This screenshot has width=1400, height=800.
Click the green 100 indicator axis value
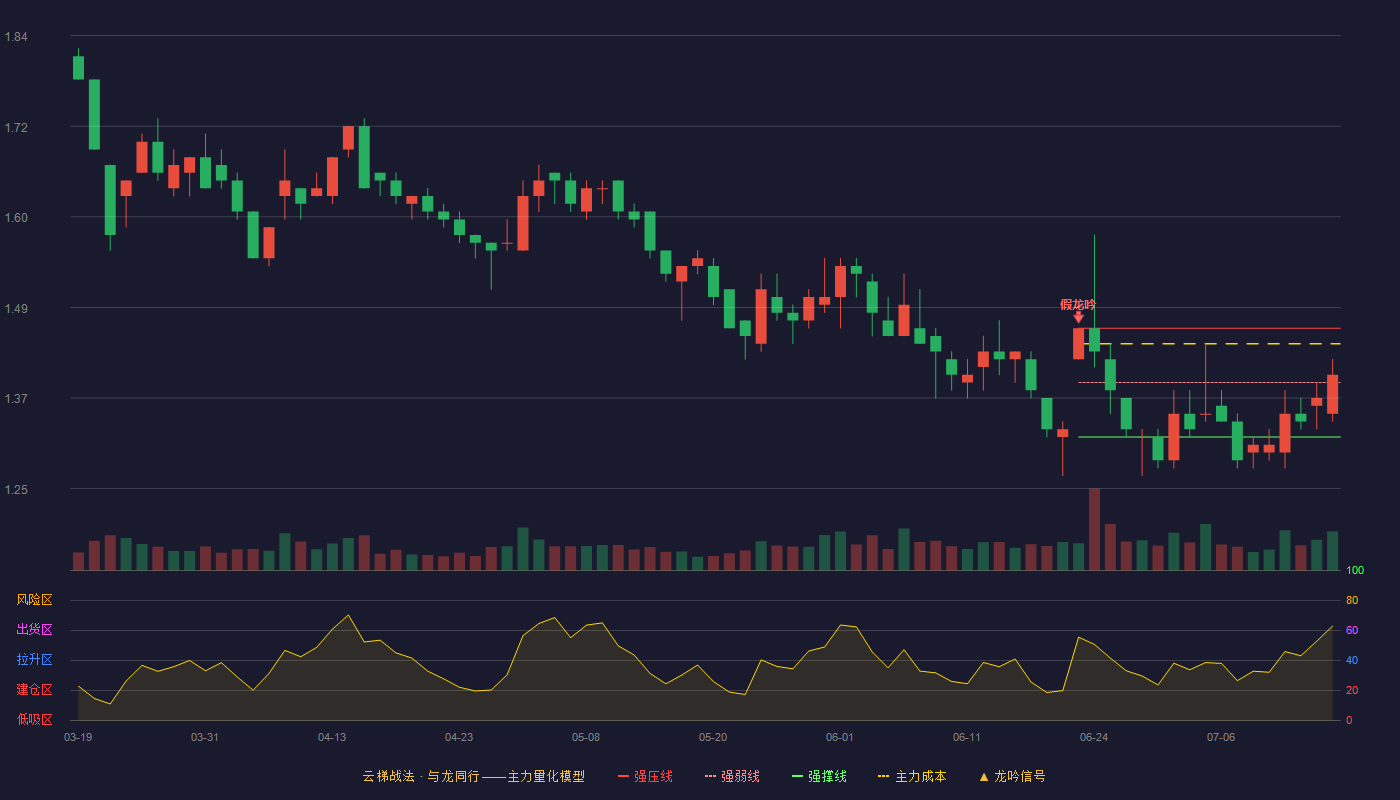(x=1355, y=571)
